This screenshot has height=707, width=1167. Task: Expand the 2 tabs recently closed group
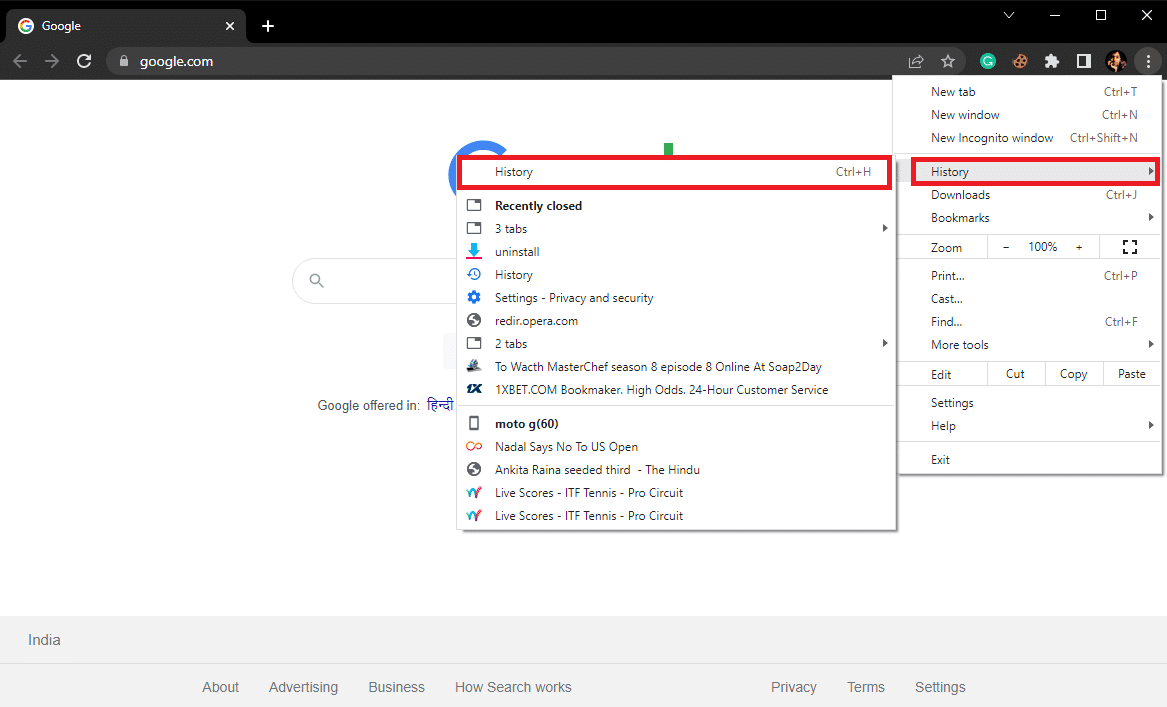click(x=676, y=344)
